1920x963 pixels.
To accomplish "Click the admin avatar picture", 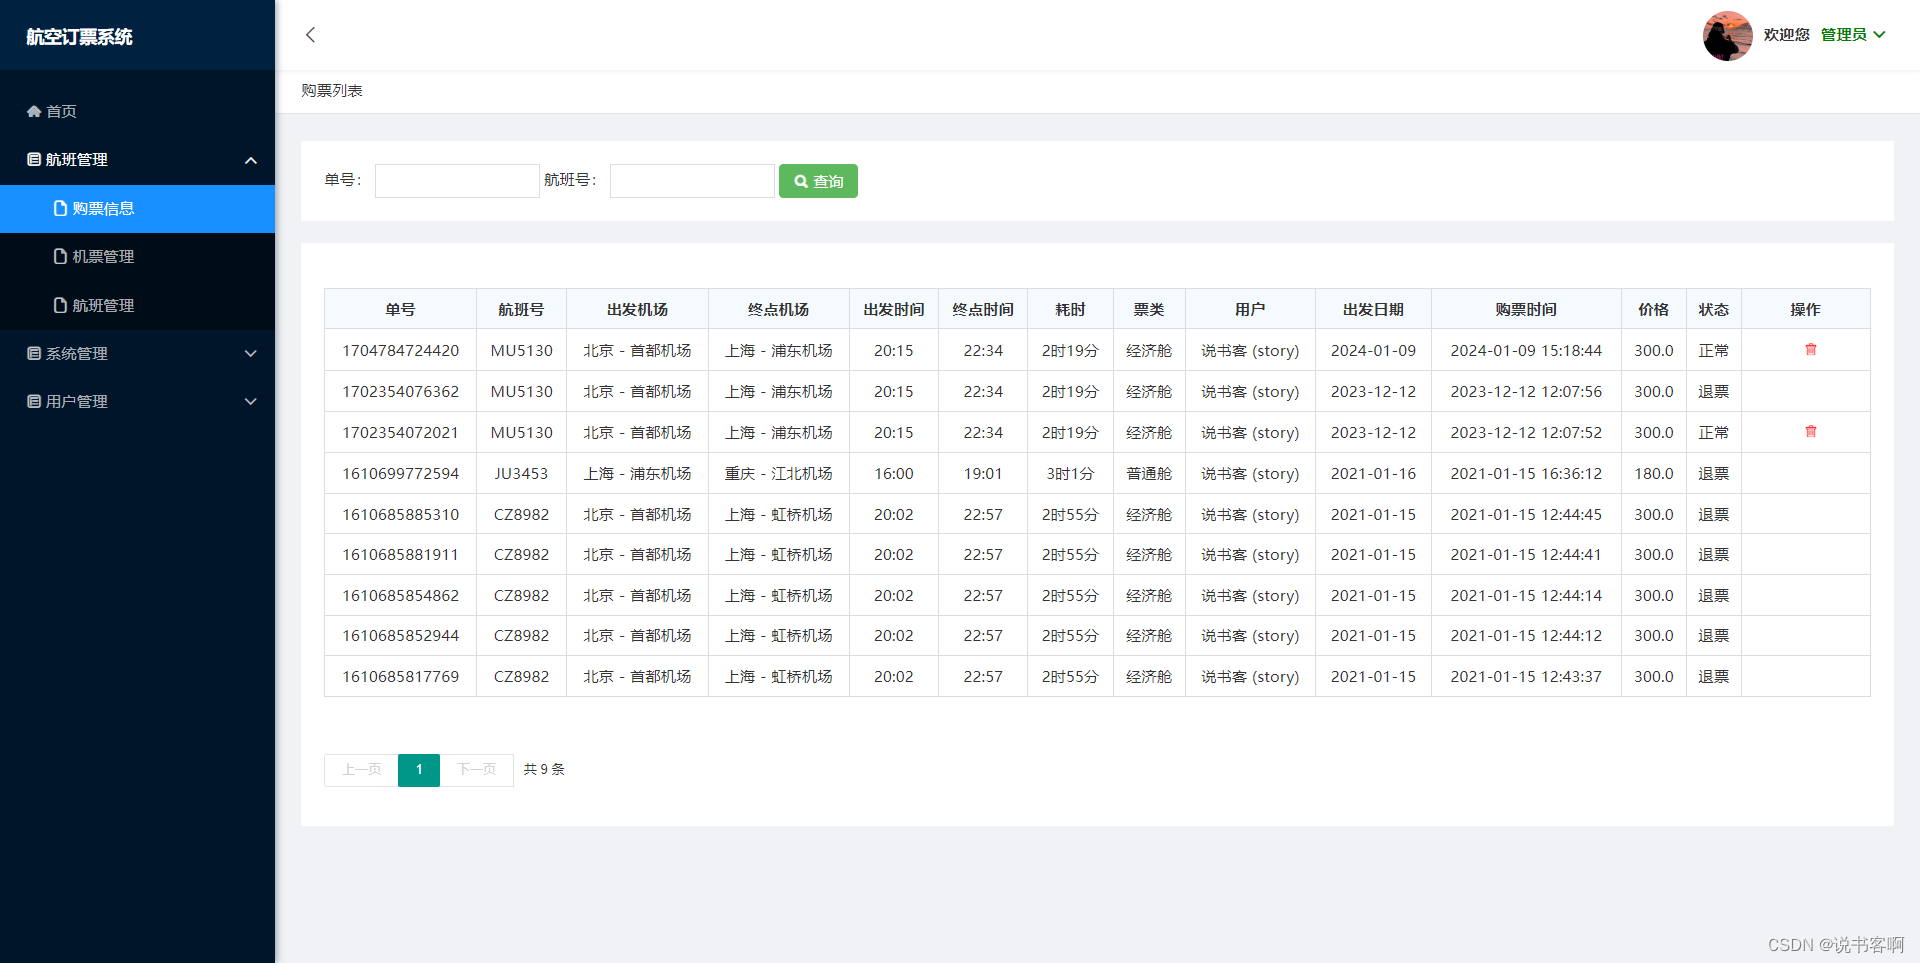I will coord(1727,36).
